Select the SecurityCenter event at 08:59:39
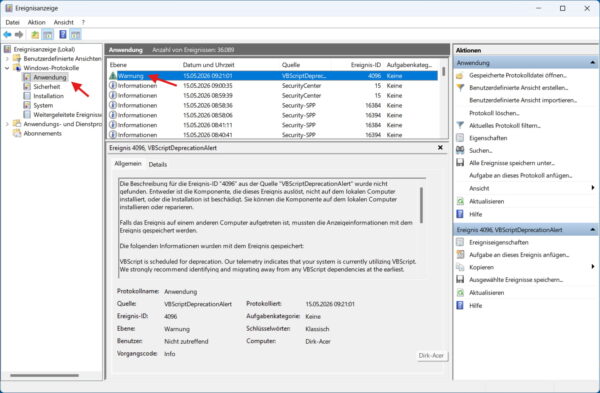Image resolution: width=600 pixels, height=393 pixels. 273,96
